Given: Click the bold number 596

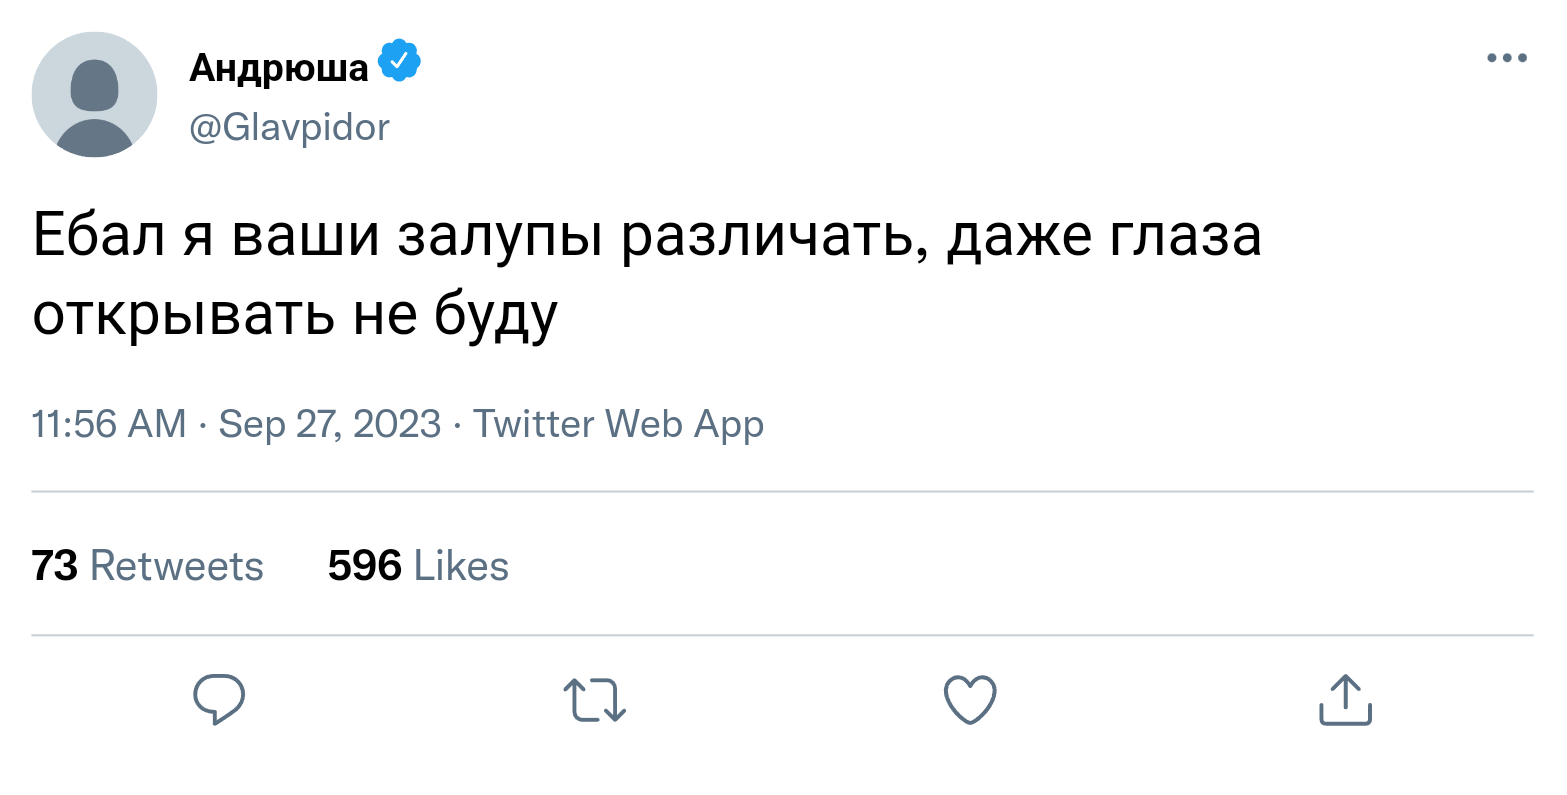Looking at the screenshot, I should tap(365, 566).
